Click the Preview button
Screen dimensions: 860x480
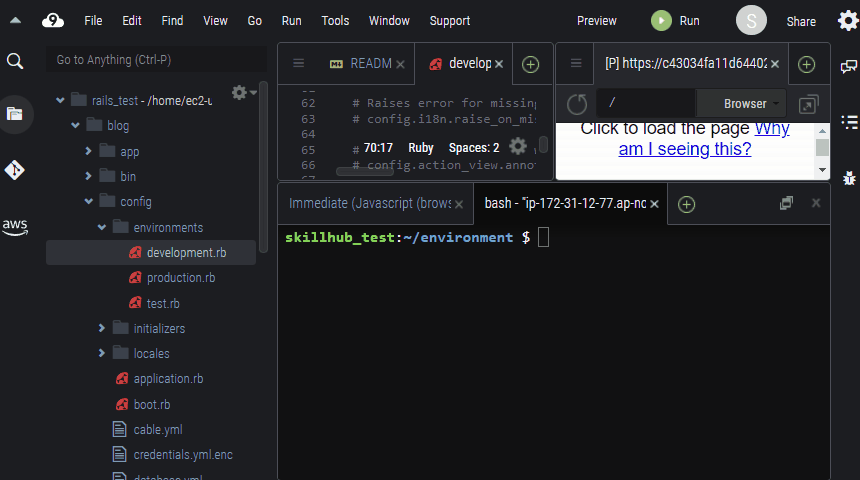coord(597,21)
